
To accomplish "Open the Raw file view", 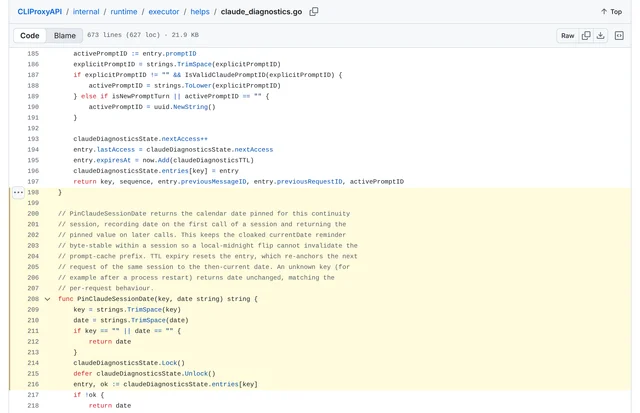I will (x=567, y=36).
